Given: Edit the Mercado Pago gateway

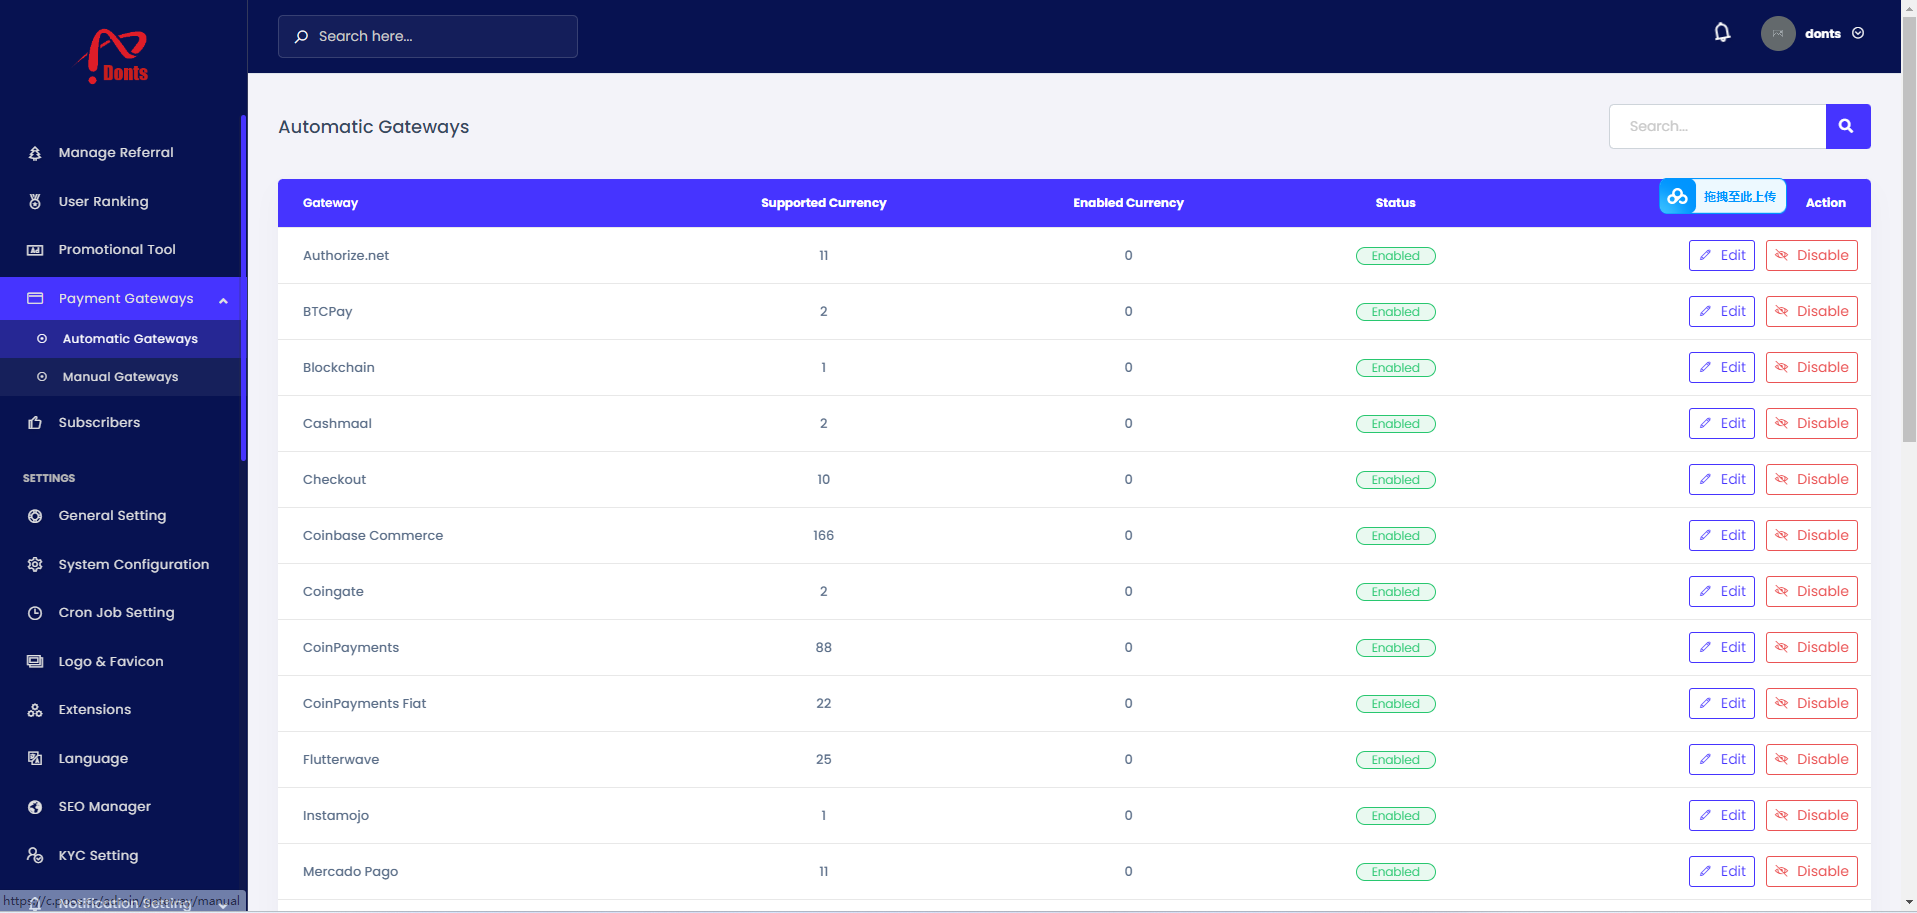Looking at the screenshot, I should [x=1722, y=871].
